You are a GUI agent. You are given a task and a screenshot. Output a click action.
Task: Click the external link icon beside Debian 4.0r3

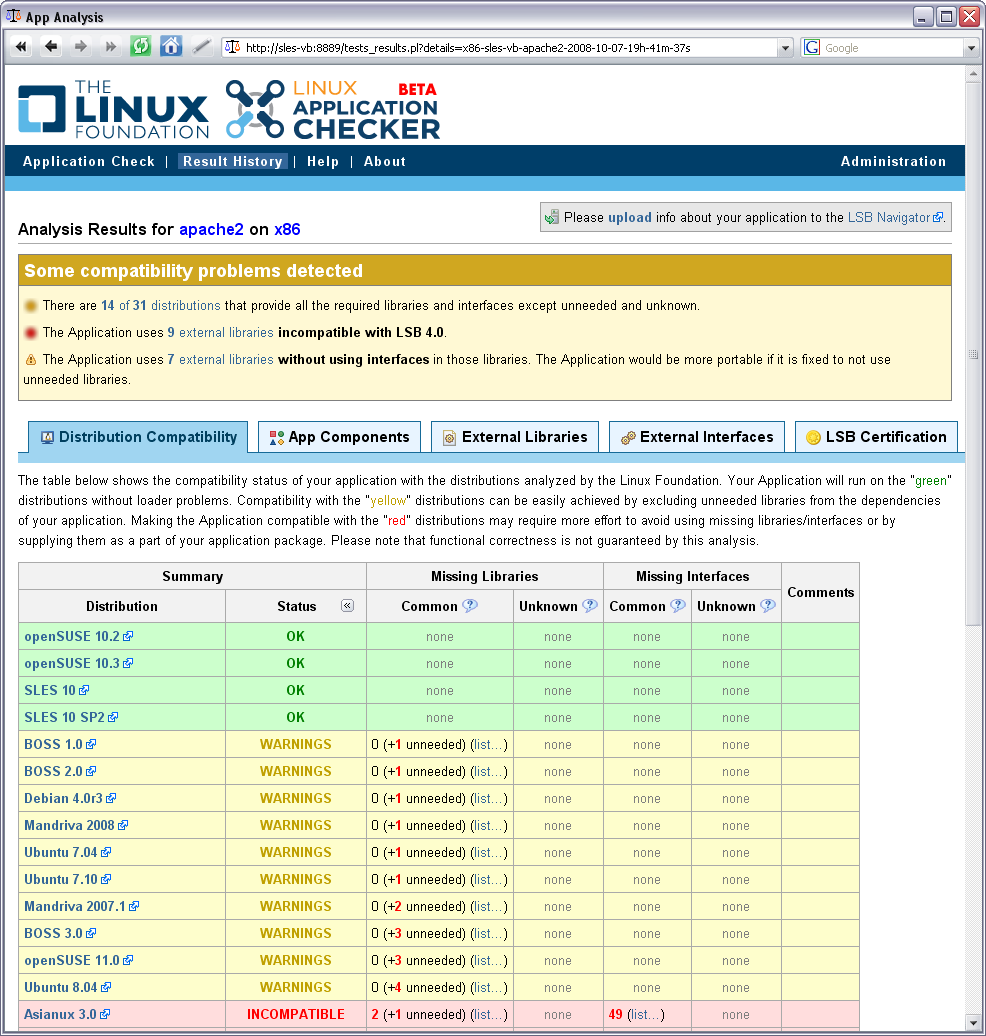(111, 798)
